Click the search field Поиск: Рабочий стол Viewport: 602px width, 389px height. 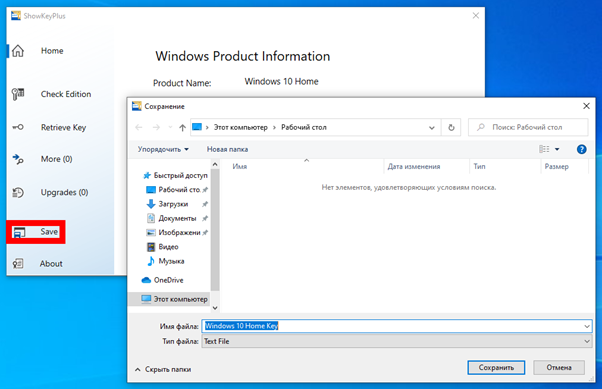528,127
